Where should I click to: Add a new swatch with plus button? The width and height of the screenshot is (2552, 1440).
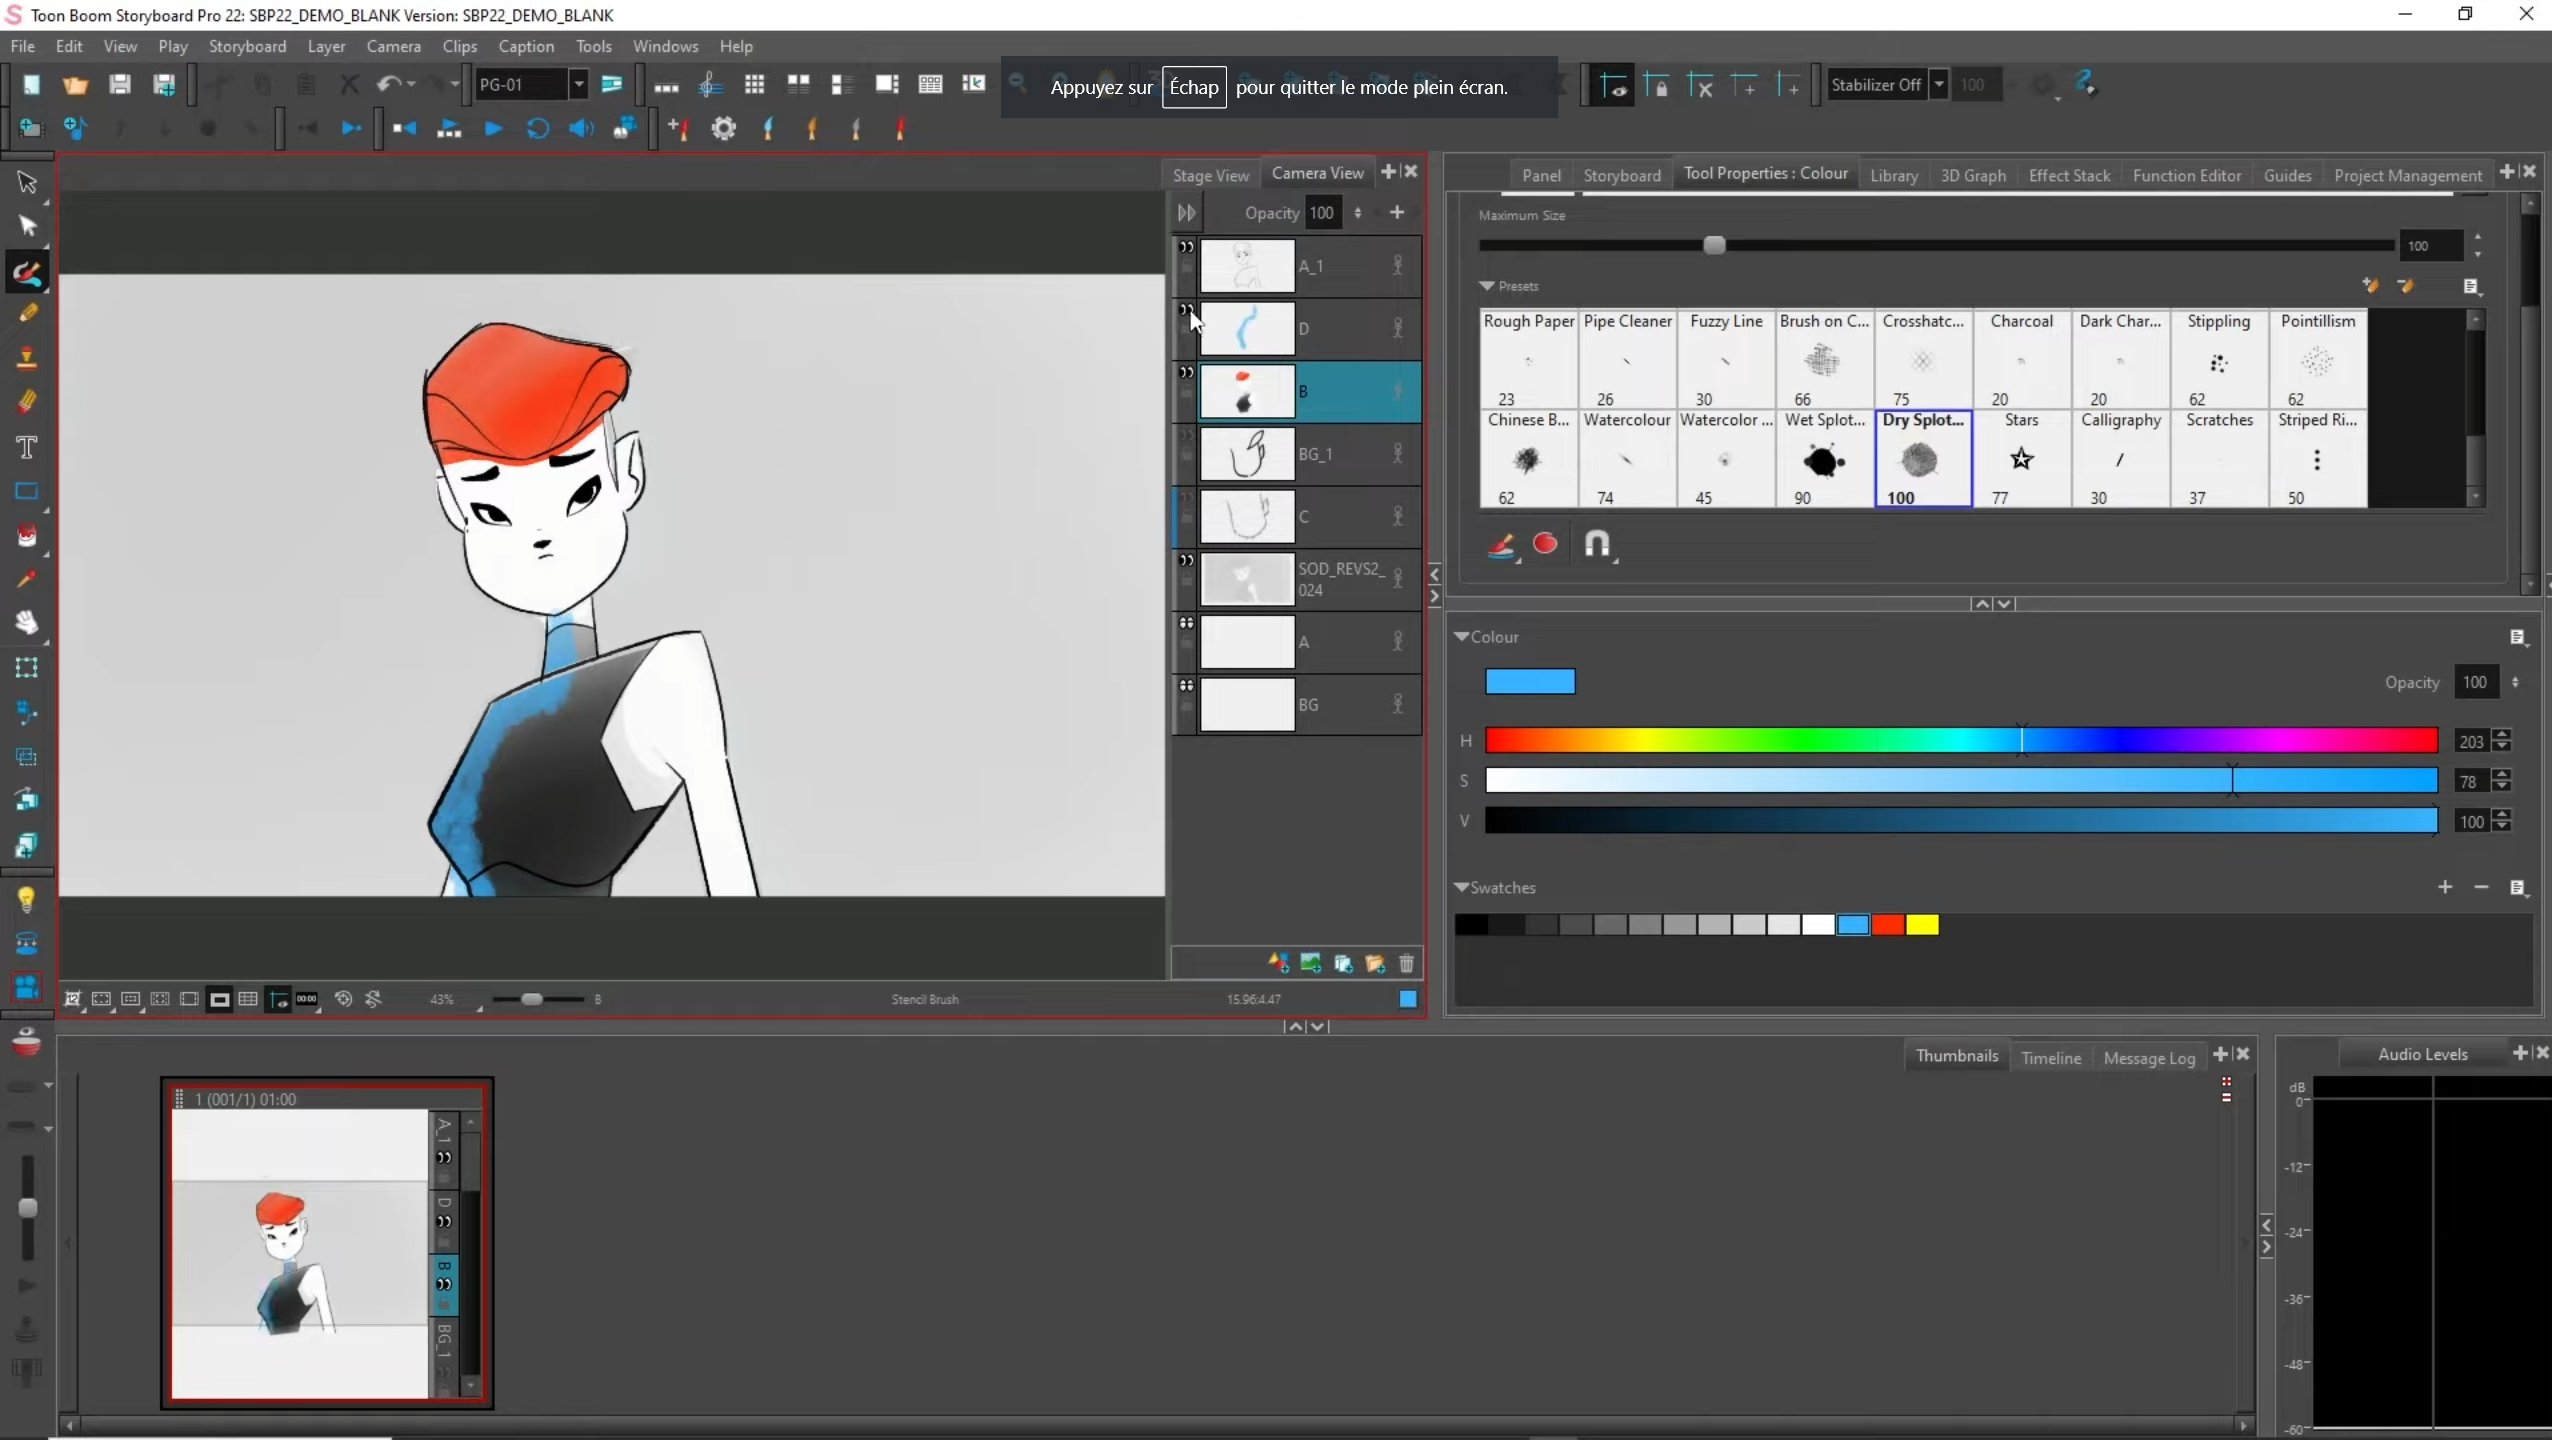[2445, 887]
